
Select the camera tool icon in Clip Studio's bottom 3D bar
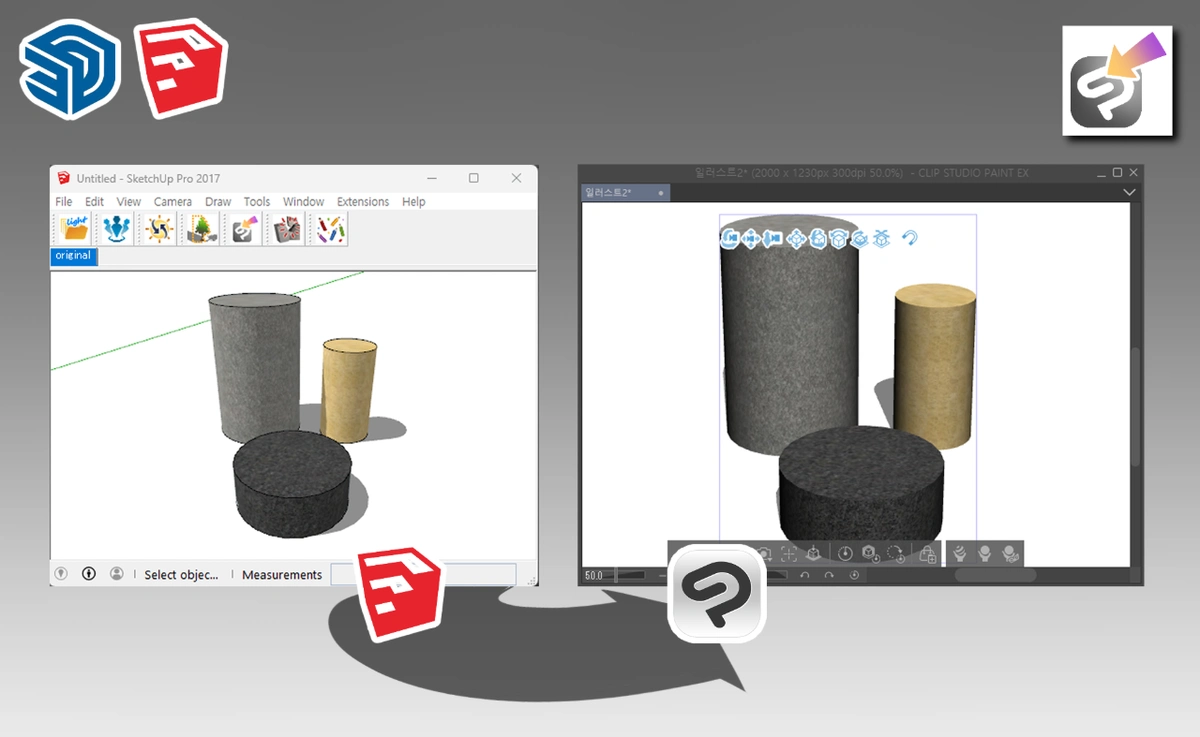(x=764, y=553)
